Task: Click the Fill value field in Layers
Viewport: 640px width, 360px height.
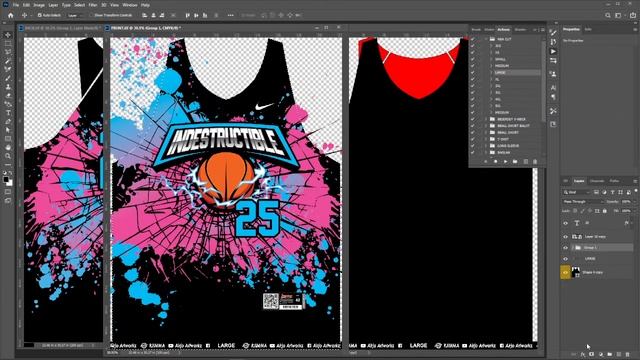Action: pyautogui.click(x=626, y=211)
